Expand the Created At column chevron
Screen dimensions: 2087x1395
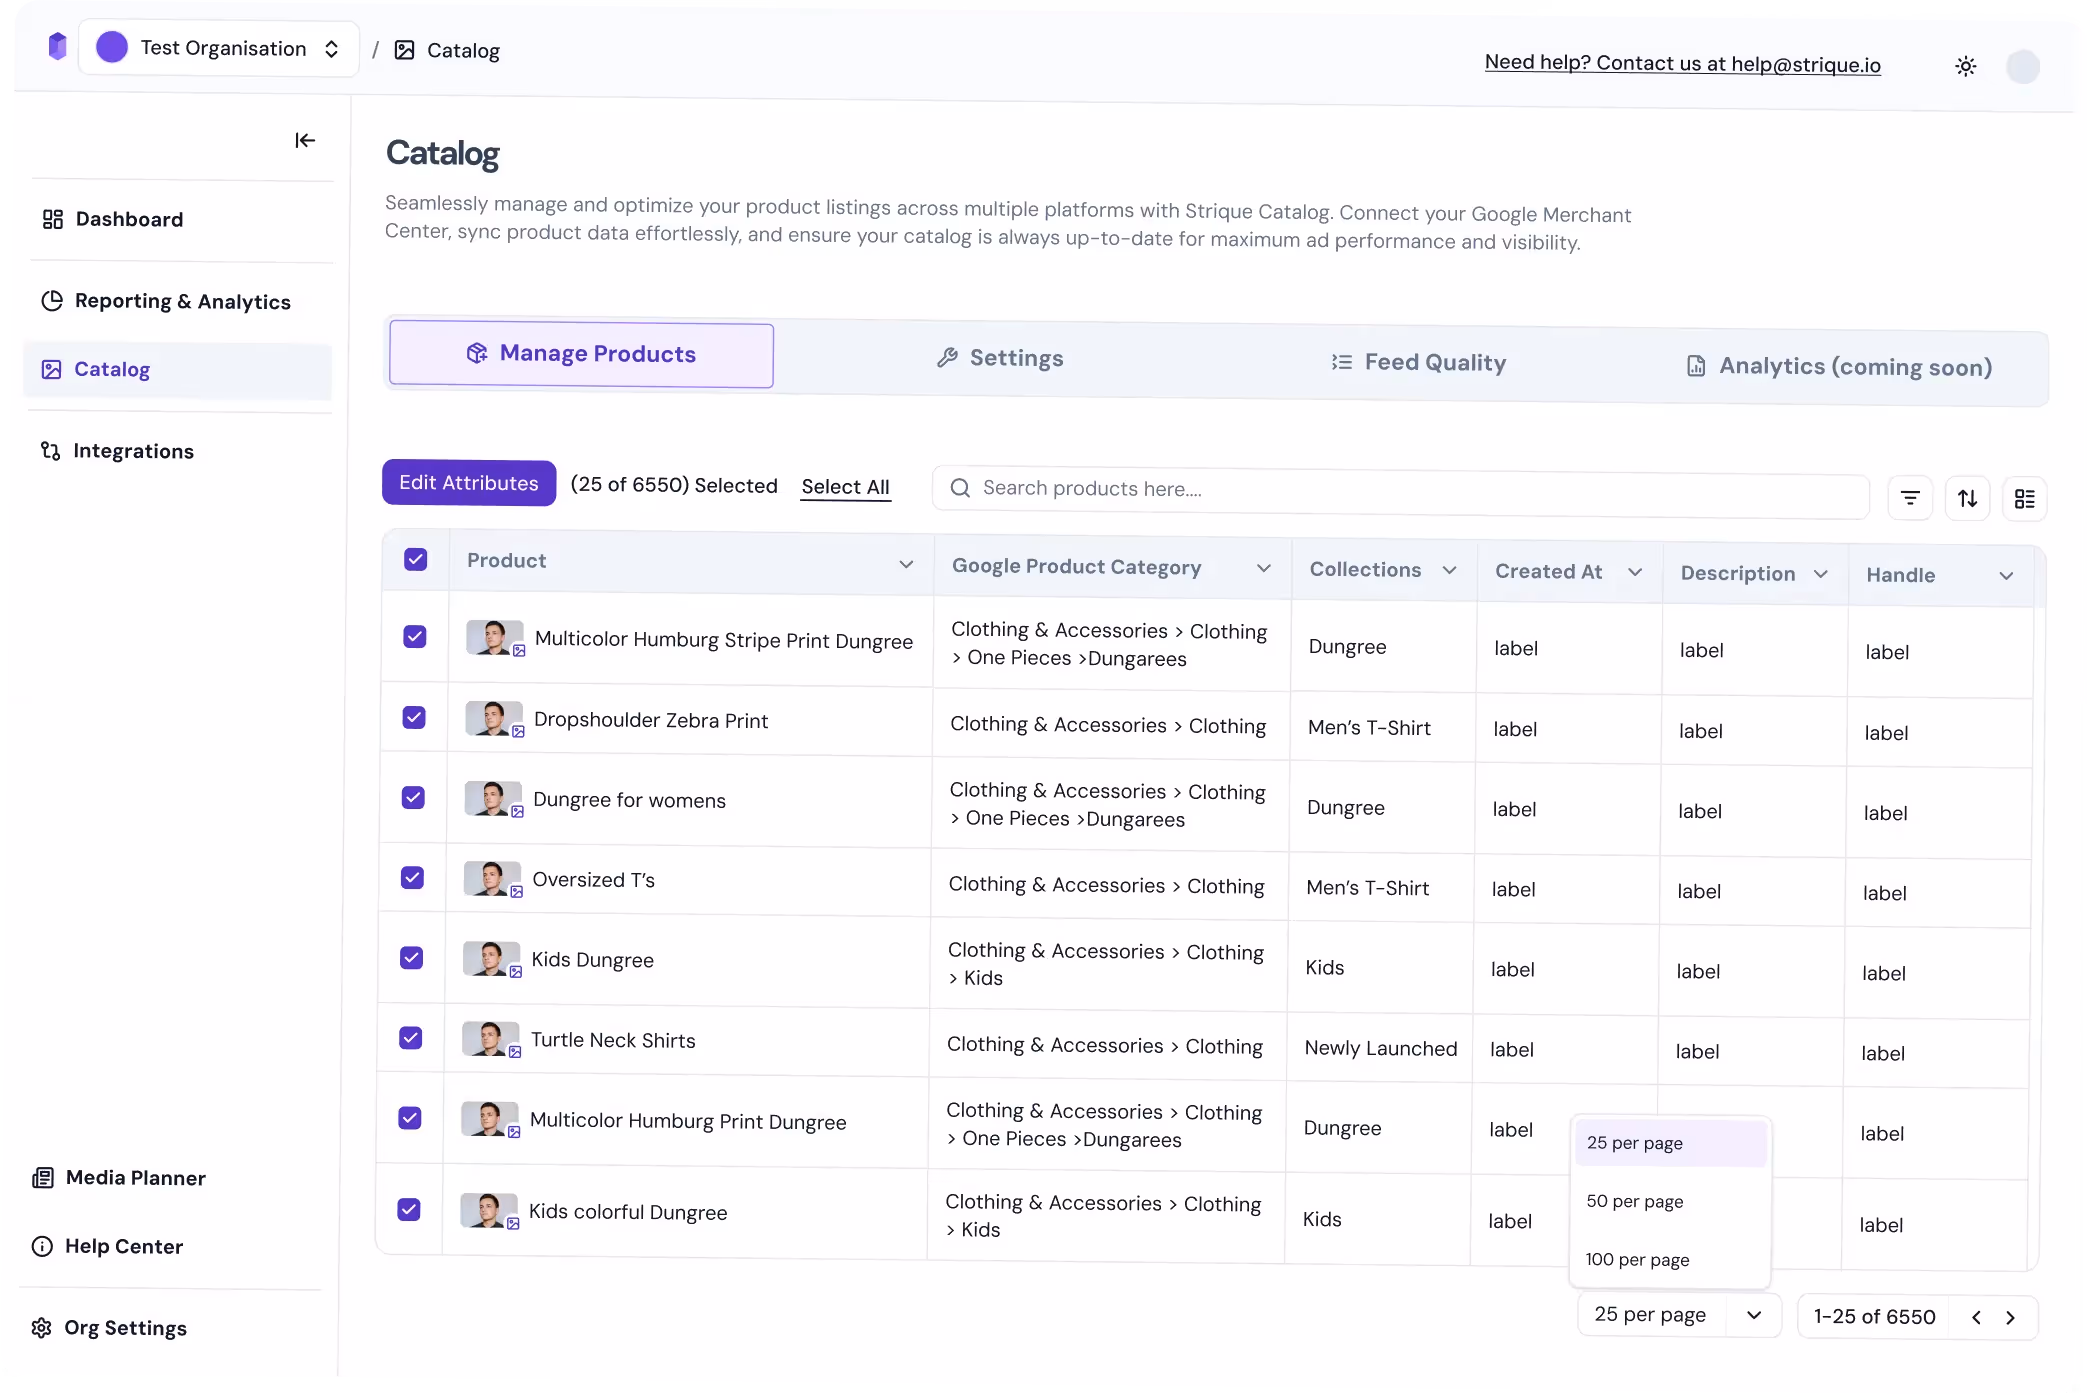tap(1635, 572)
